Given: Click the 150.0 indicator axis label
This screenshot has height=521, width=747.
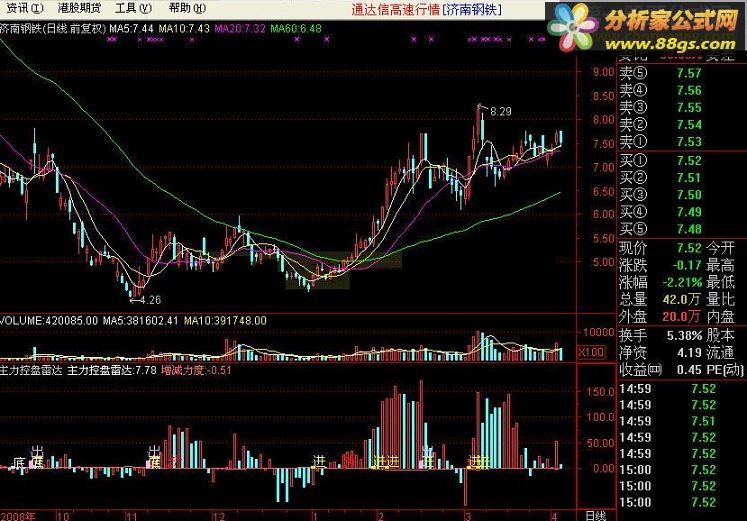Looking at the screenshot, I should point(600,392).
